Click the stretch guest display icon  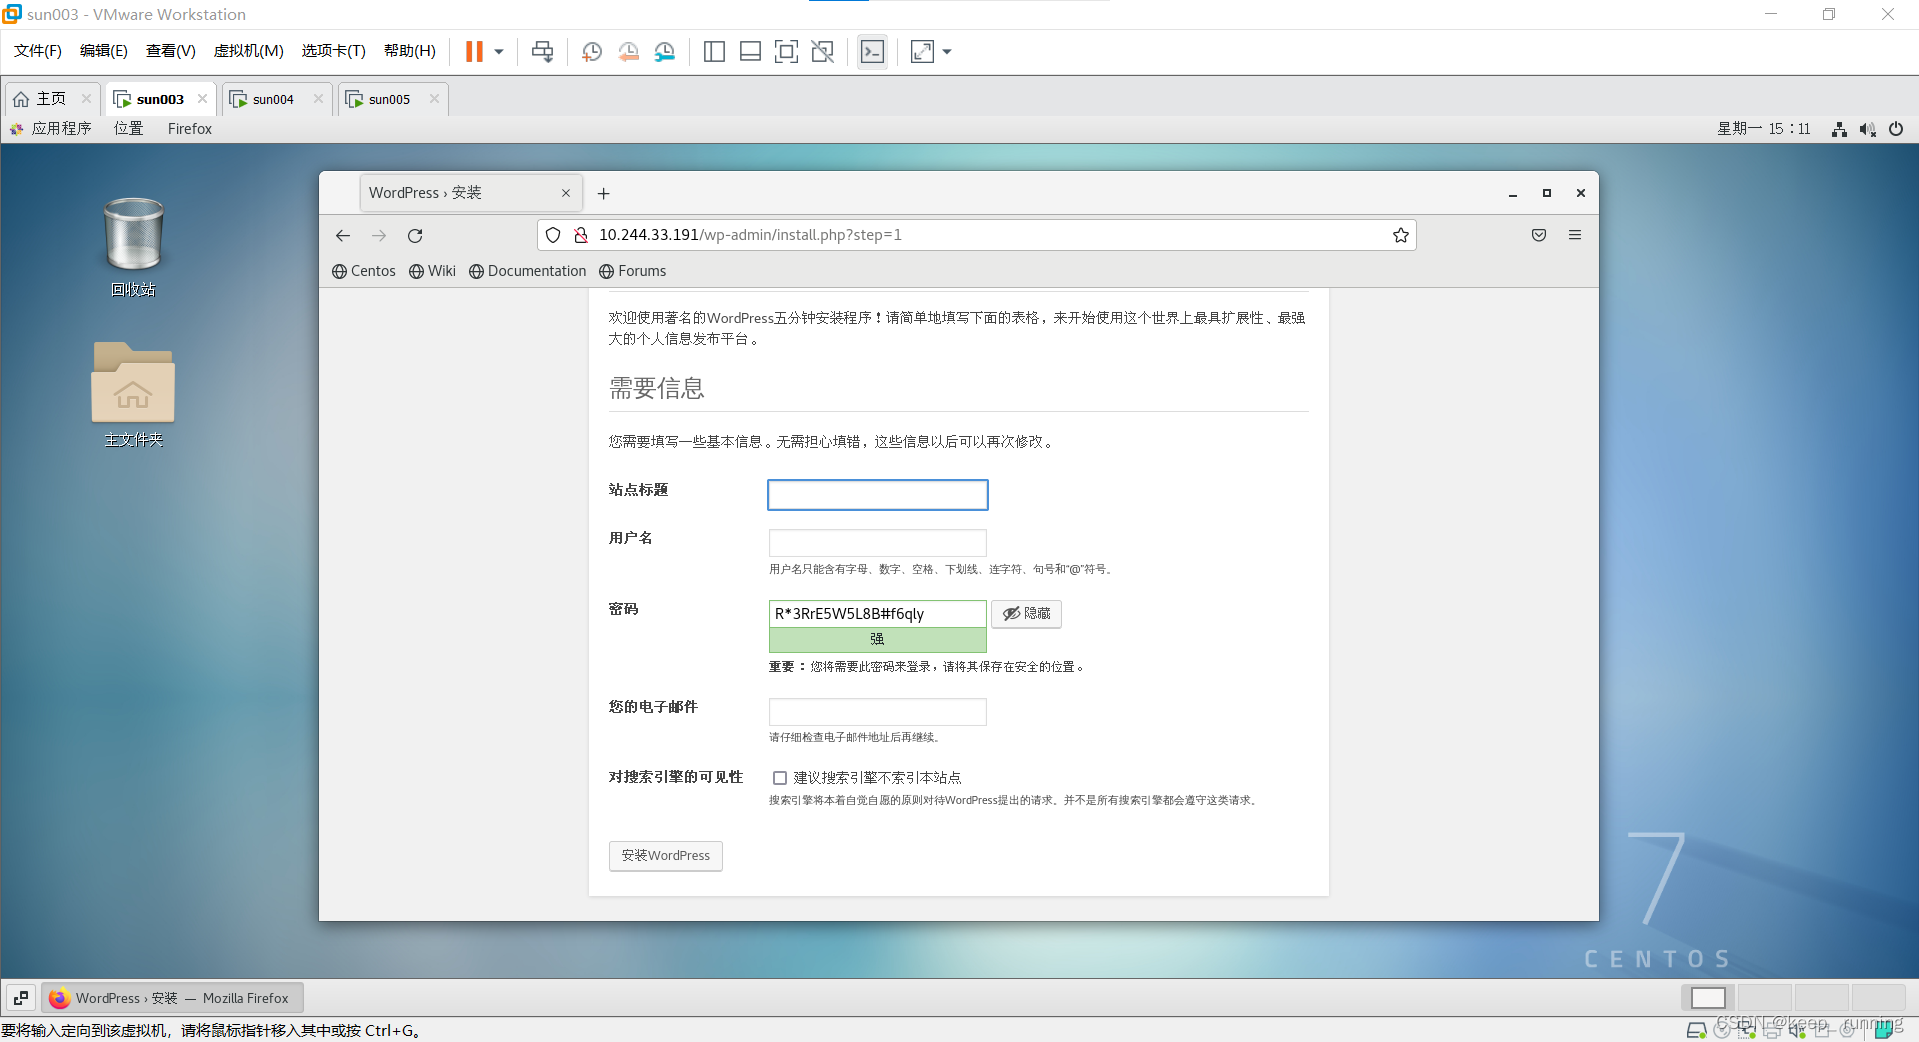point(922,51)
